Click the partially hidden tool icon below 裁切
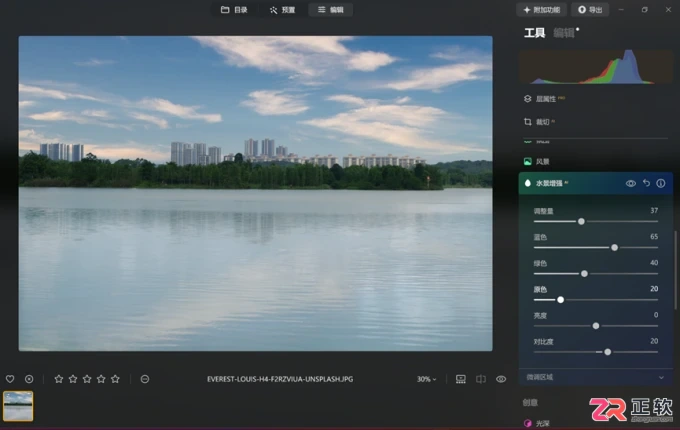 527,142
